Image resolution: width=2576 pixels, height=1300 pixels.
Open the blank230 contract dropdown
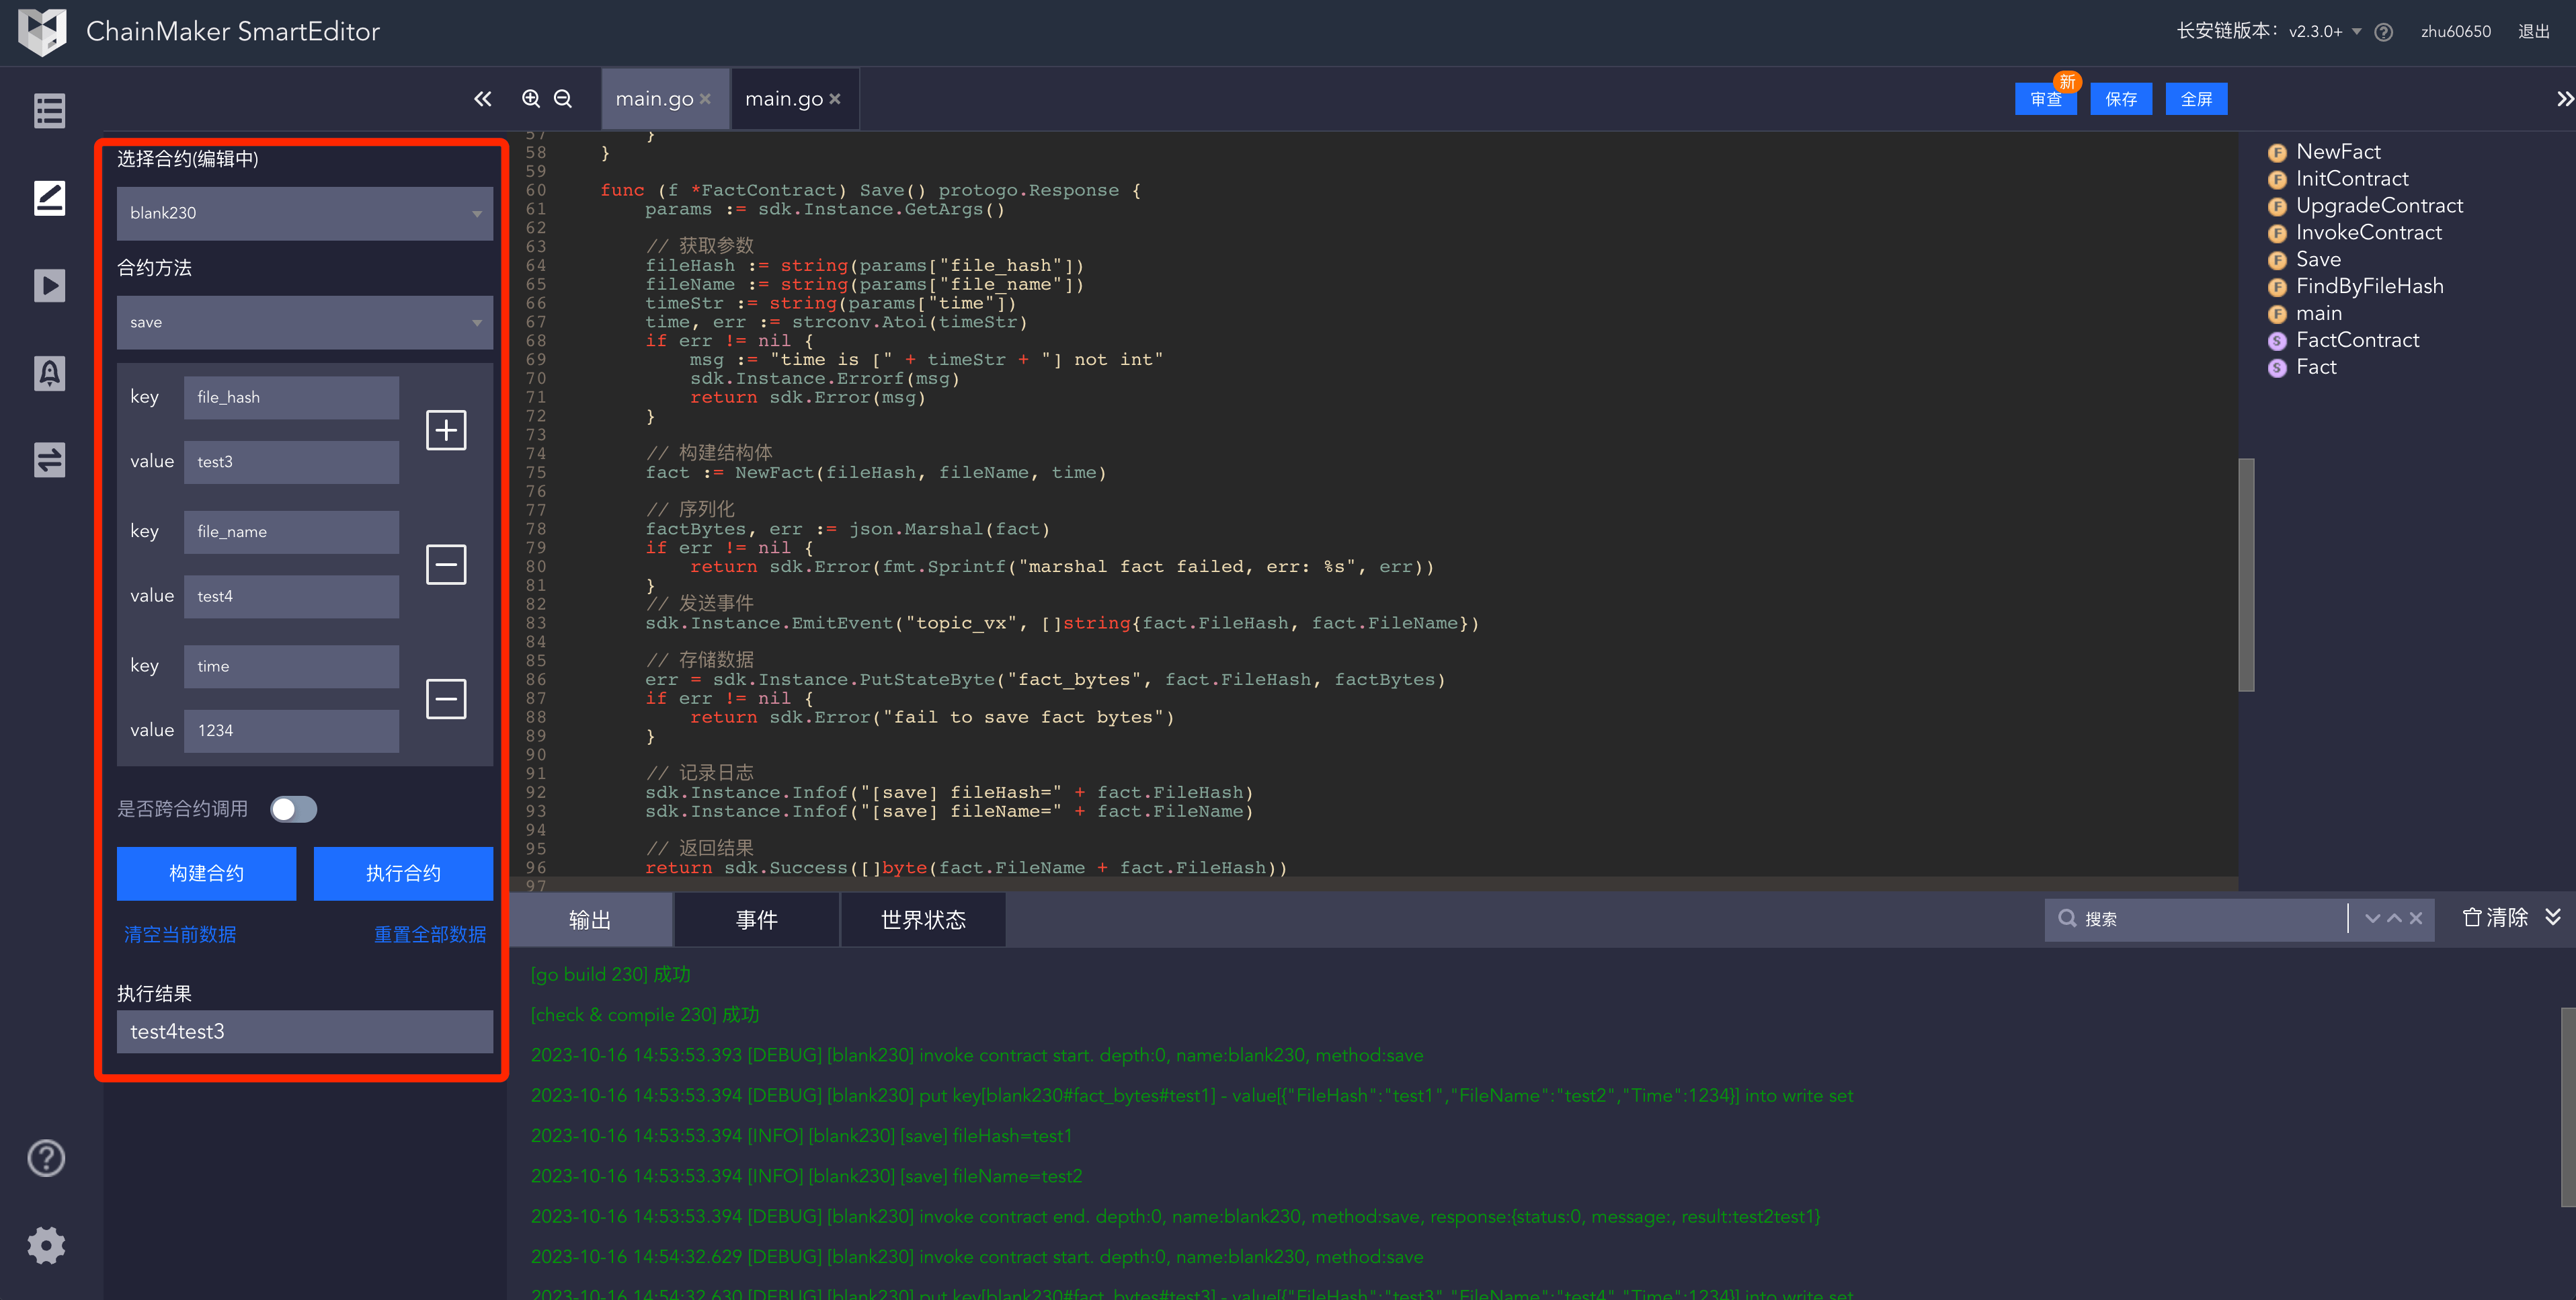[x=304, y=213]
